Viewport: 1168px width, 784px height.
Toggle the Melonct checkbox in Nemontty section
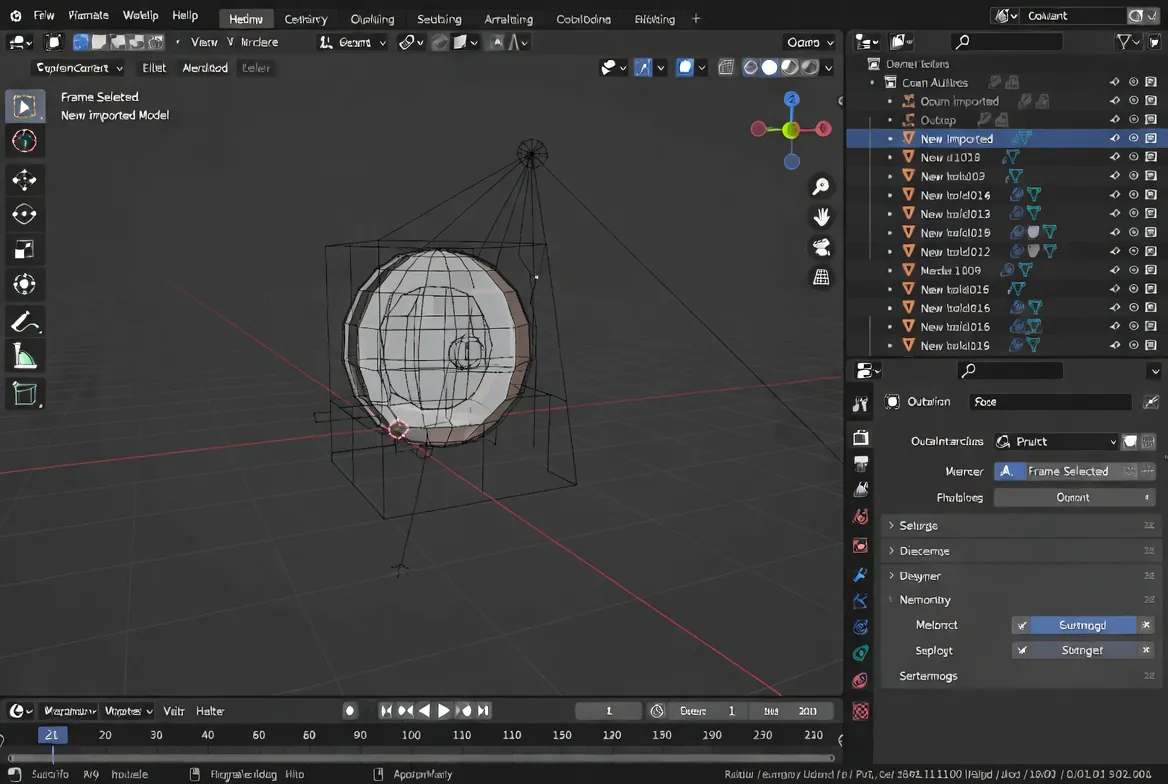coord(1022,625)
